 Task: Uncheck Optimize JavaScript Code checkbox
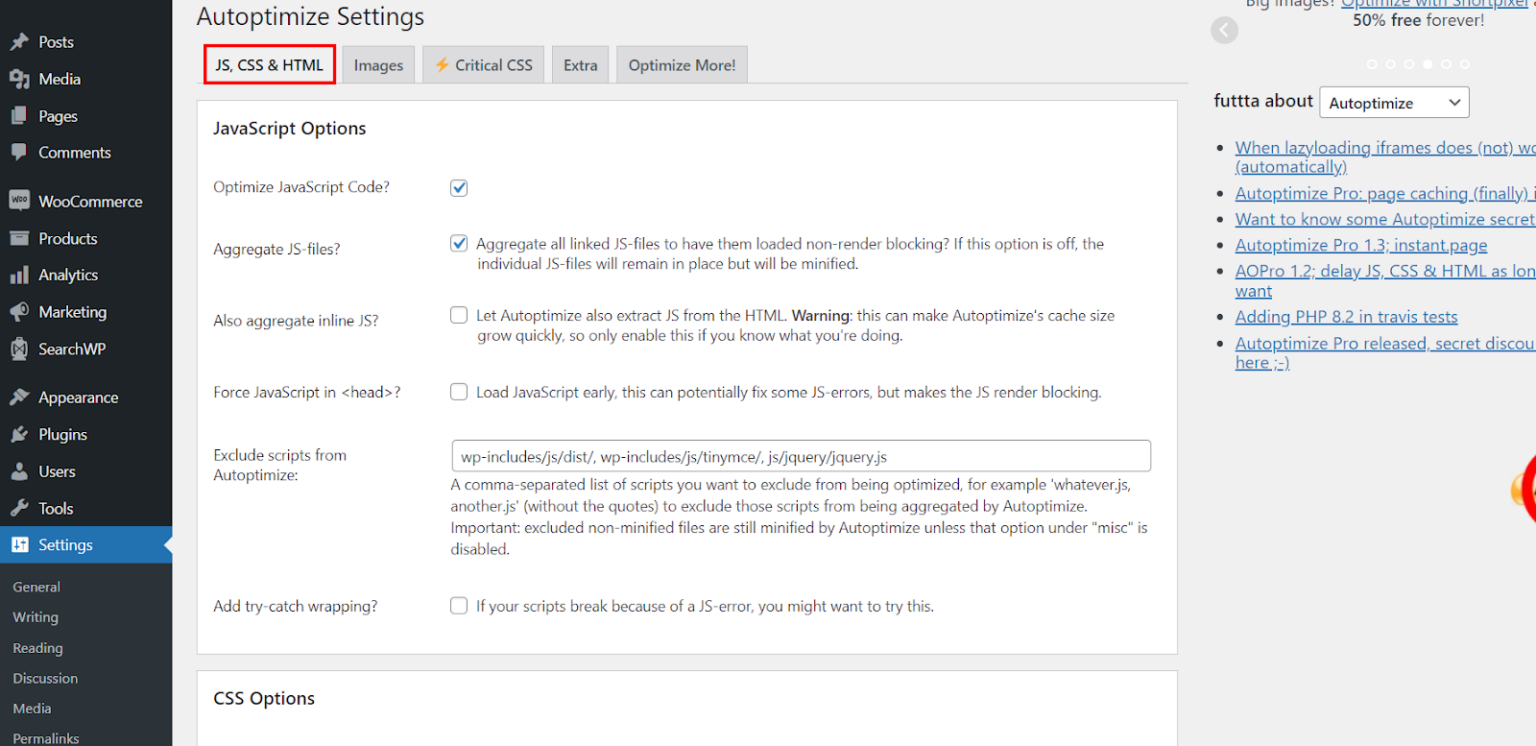(x=459, y=188)
